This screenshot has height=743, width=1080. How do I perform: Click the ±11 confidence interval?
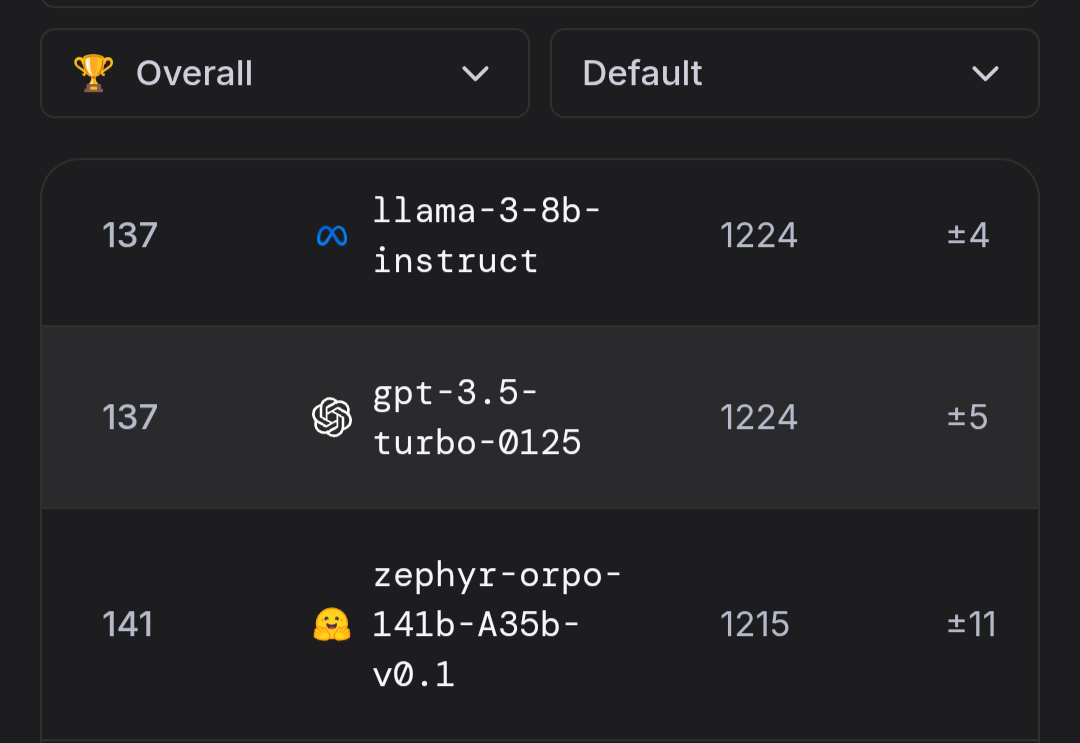[972, 625]
